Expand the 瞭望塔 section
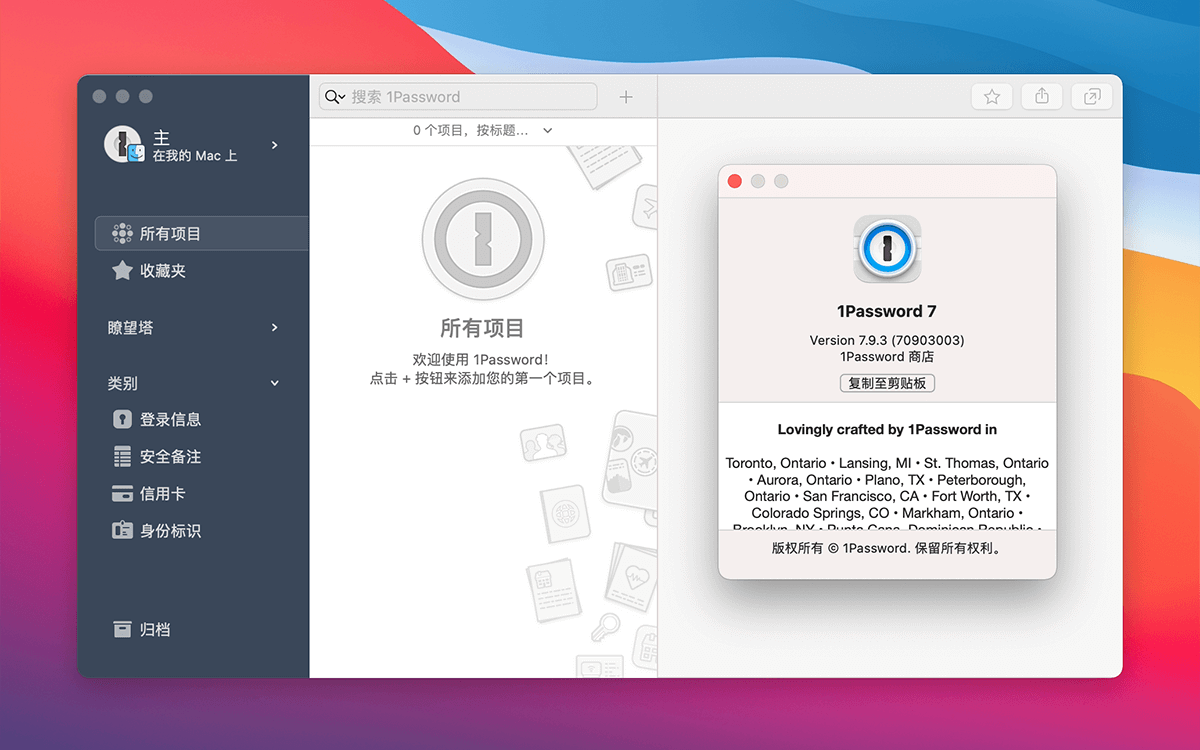The image size is (1200, 750). point(275,328)
